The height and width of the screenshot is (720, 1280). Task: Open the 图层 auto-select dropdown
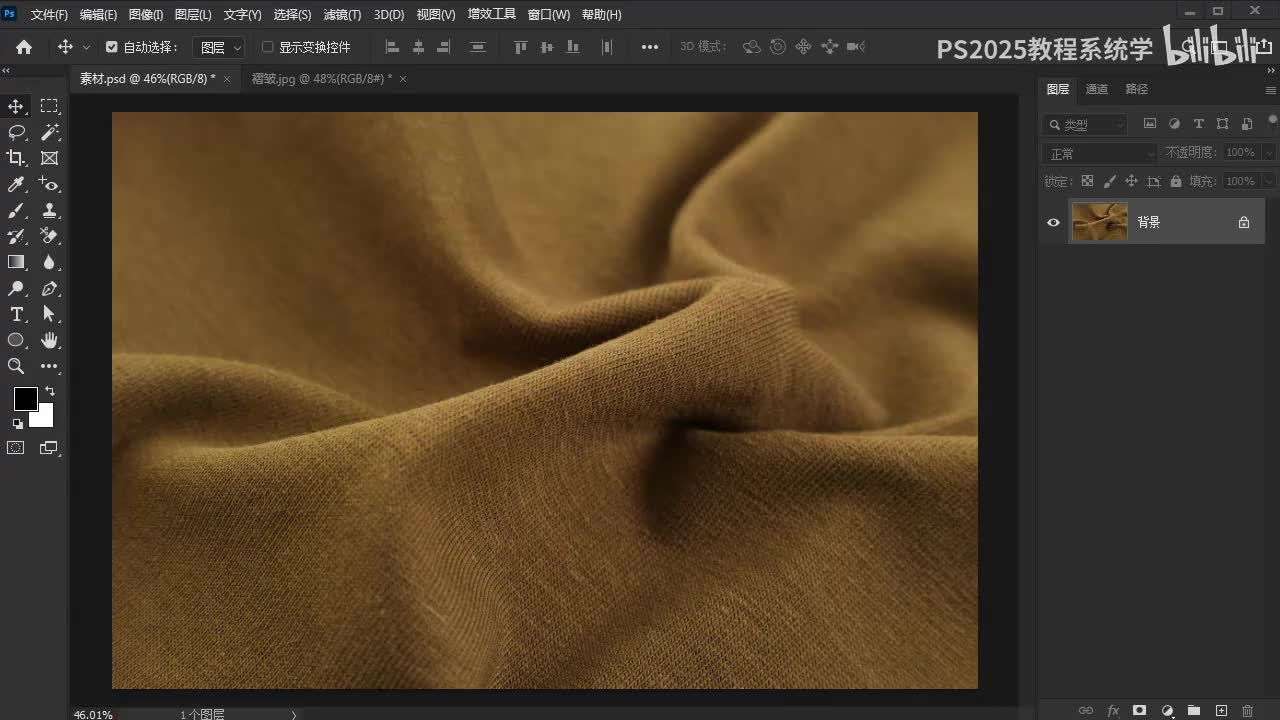(220, 47)
